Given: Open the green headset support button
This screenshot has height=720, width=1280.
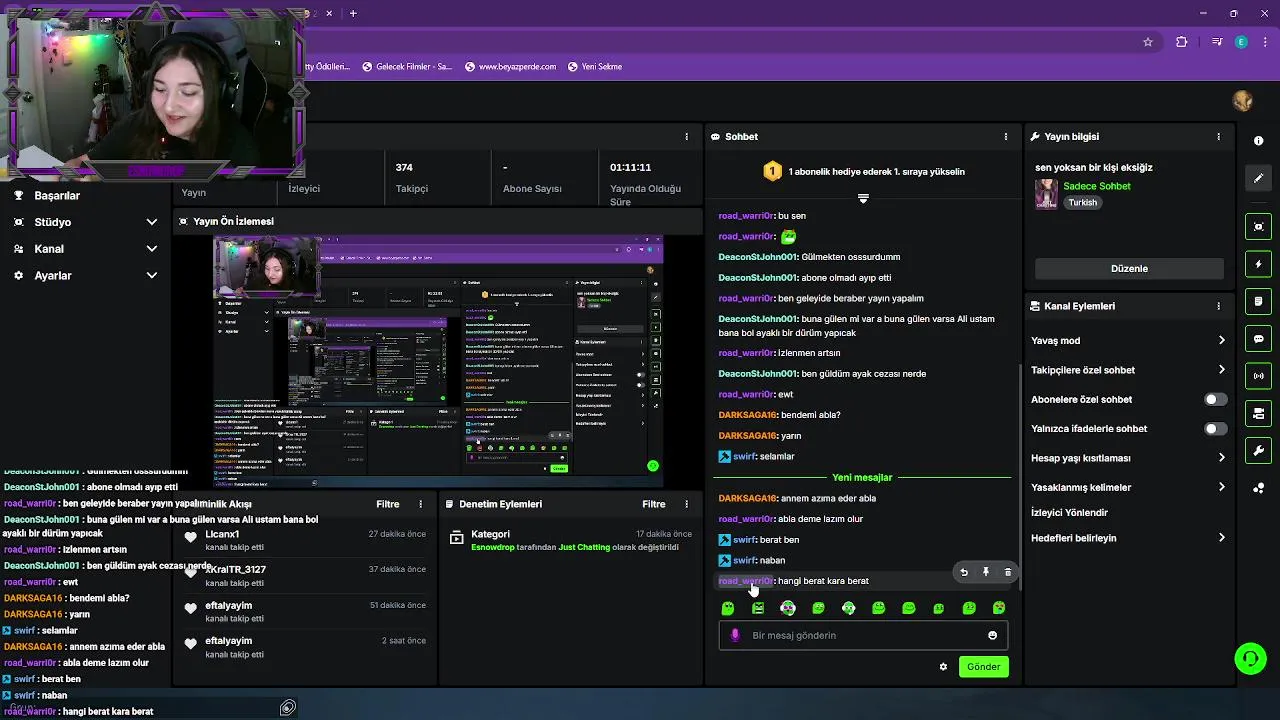Looking at the screenshot, I should [1250, 658].
